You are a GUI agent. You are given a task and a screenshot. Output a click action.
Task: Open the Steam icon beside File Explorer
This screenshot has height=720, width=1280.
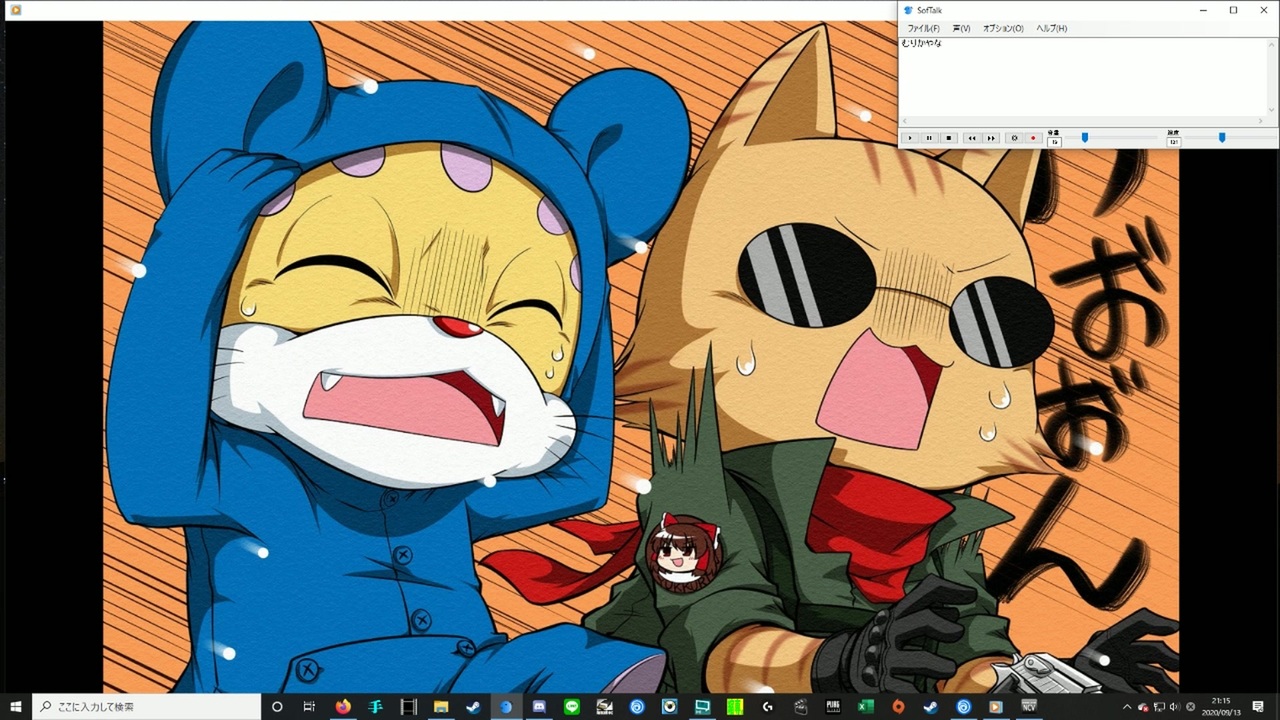(x=473, y=707)
